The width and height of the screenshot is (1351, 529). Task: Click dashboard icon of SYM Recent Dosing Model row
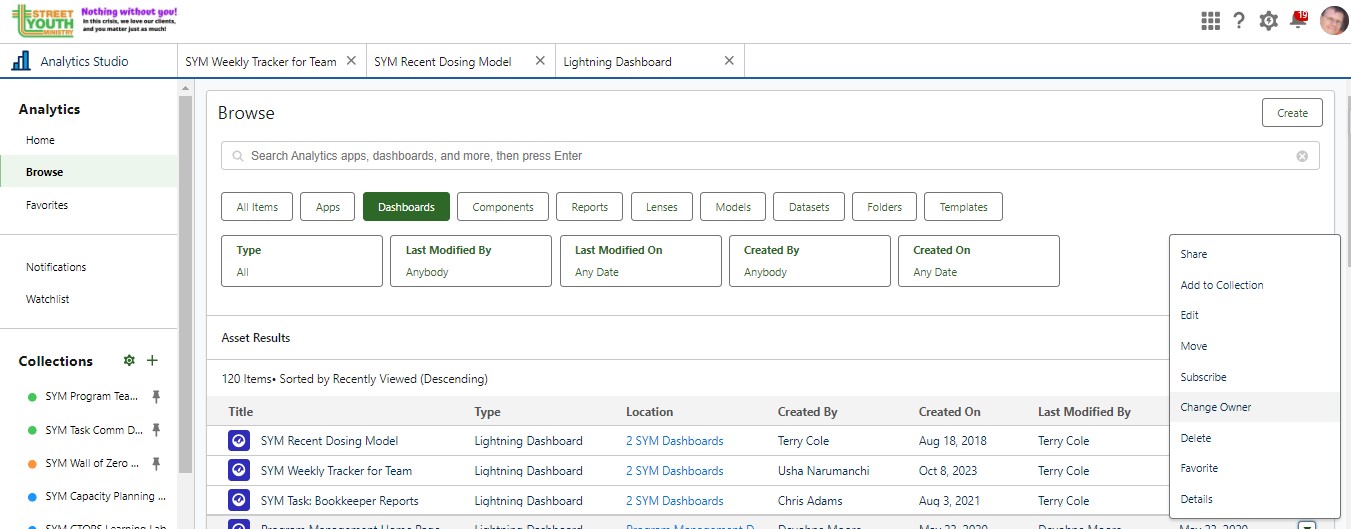point(239,441)
